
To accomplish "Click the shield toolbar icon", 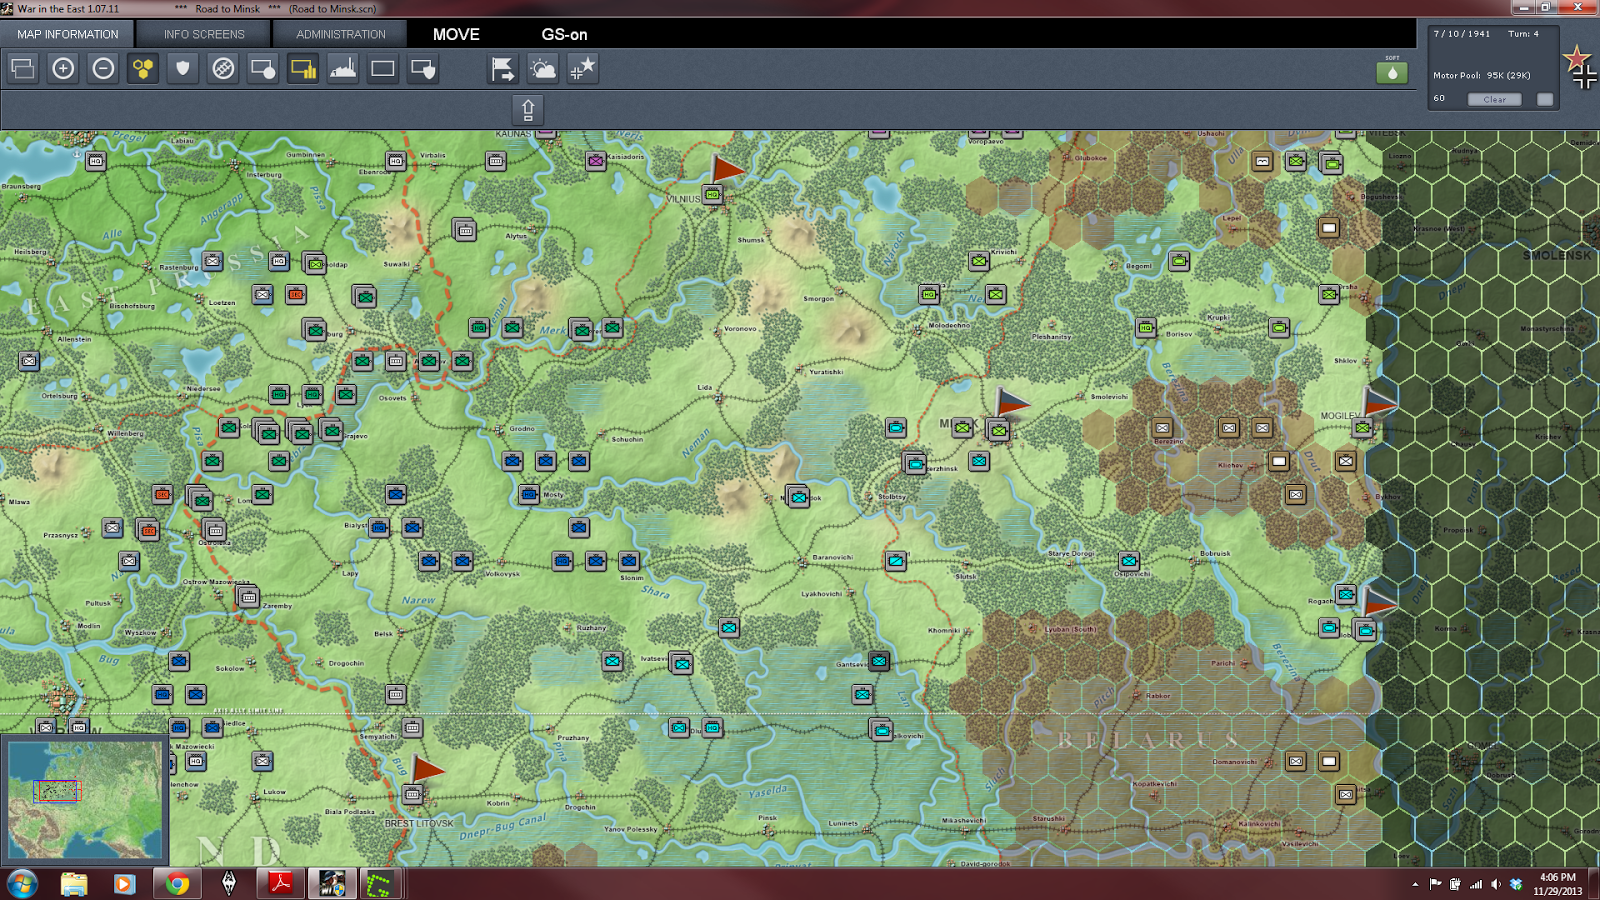I will point(183,69).
